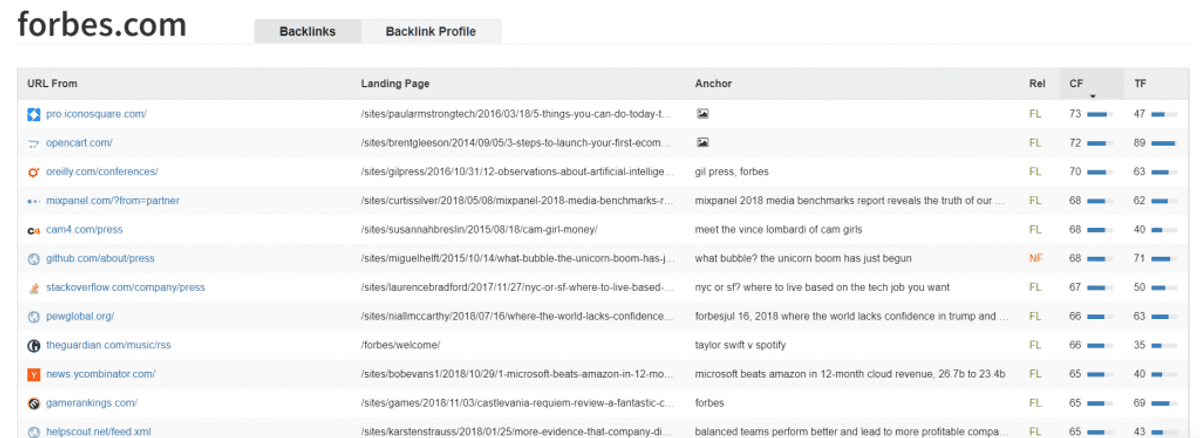Open the Backlinks tab
Screen dimensions: 1200x438
coord(307,31)
